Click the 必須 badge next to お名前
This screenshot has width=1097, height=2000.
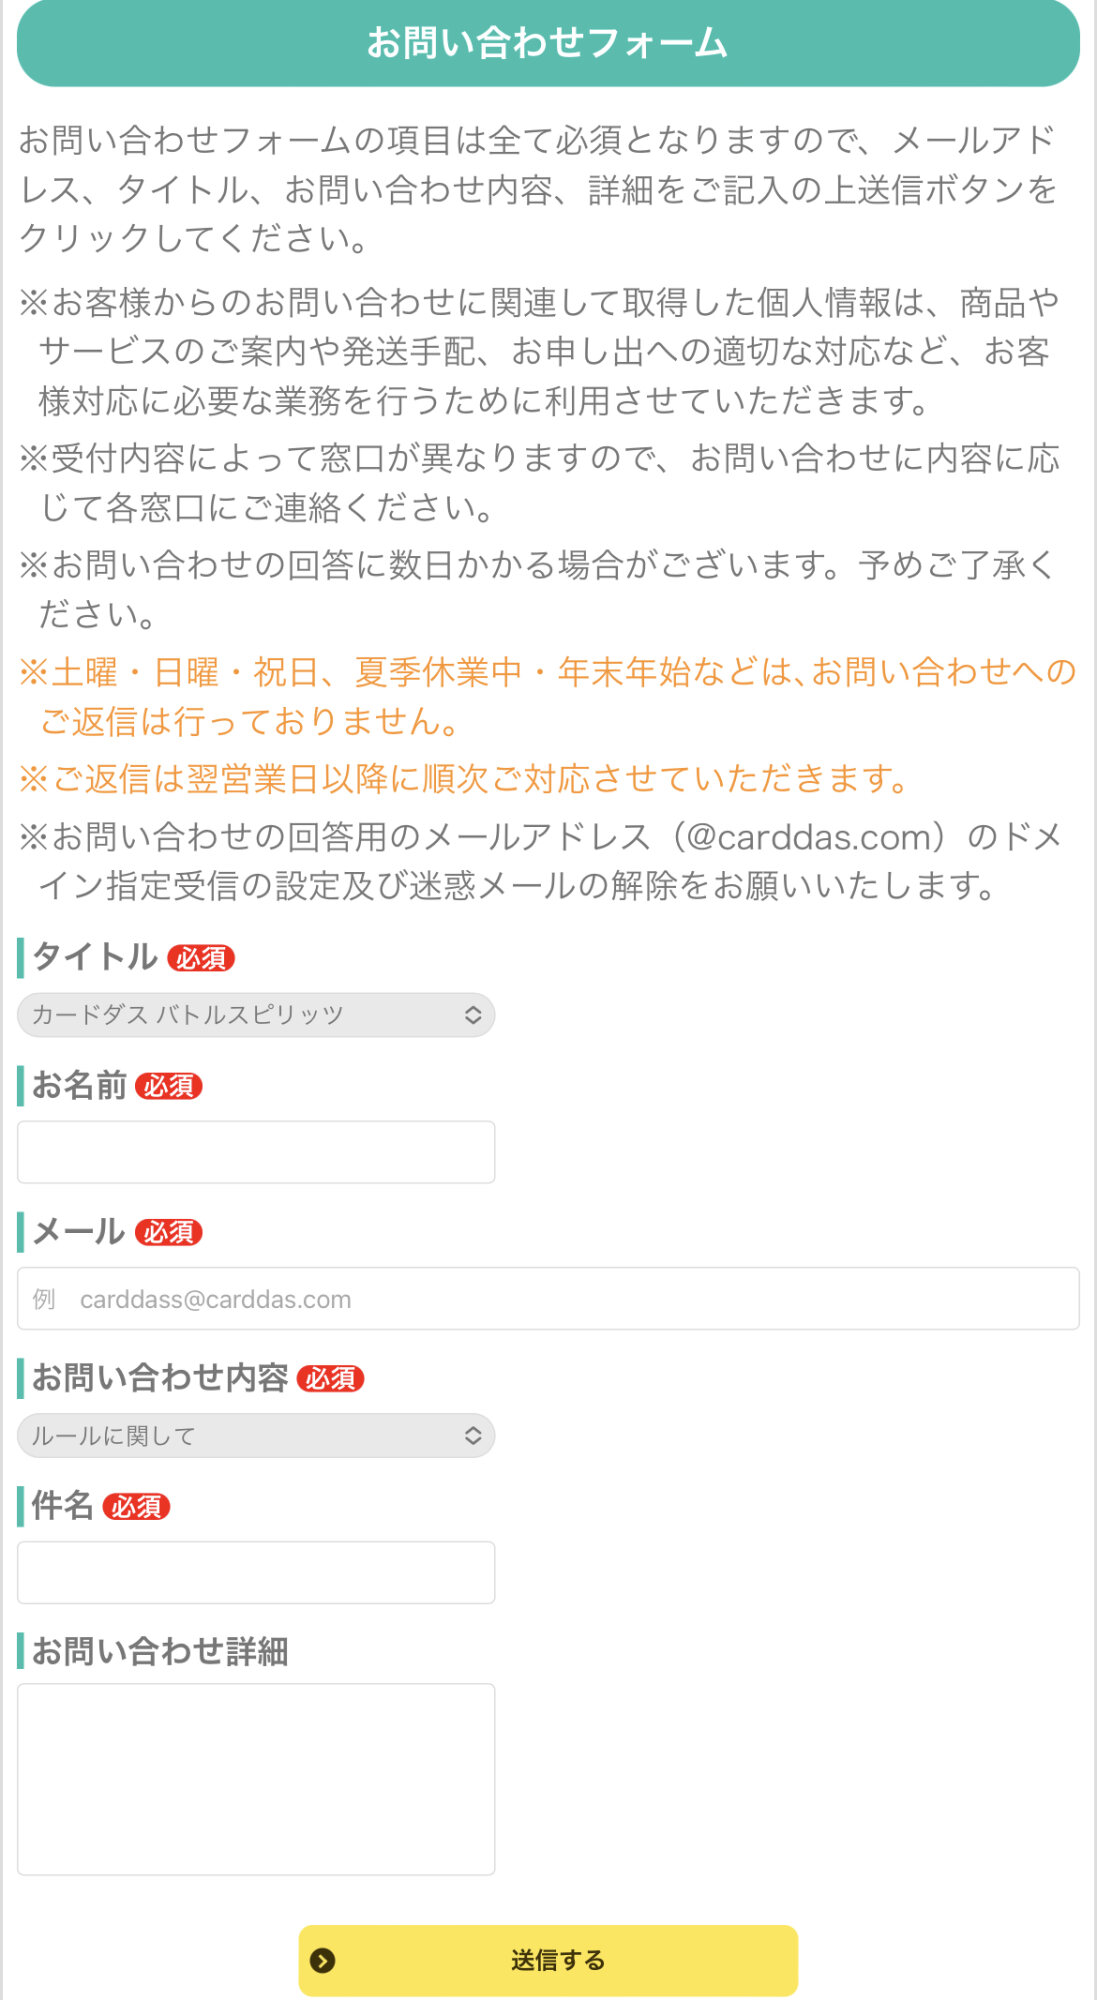pos(169,1086)
